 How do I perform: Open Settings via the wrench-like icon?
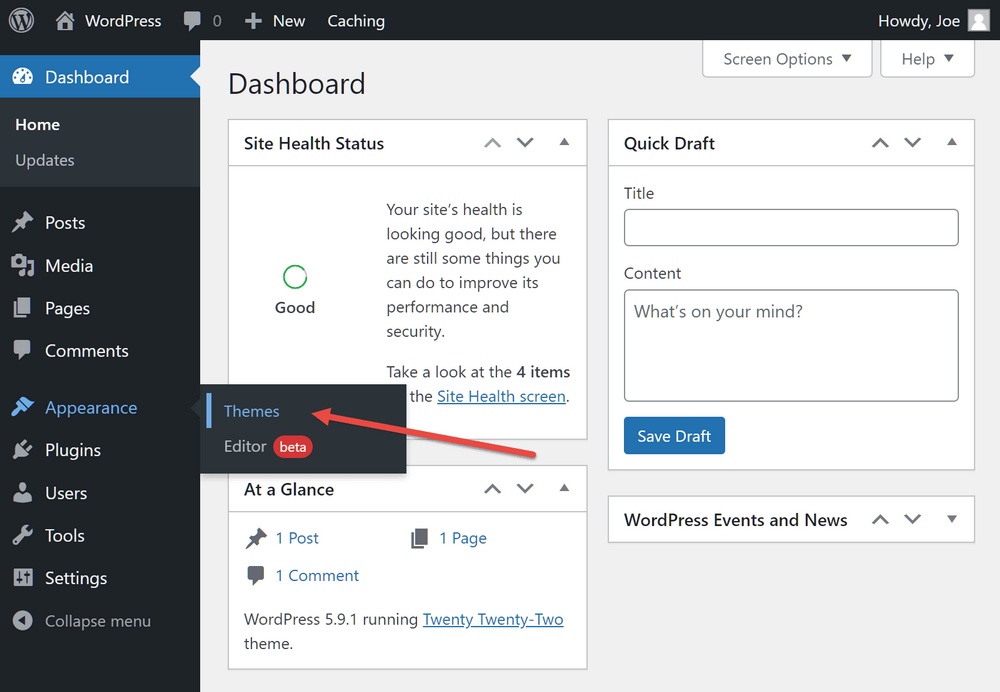click(22, 578)
